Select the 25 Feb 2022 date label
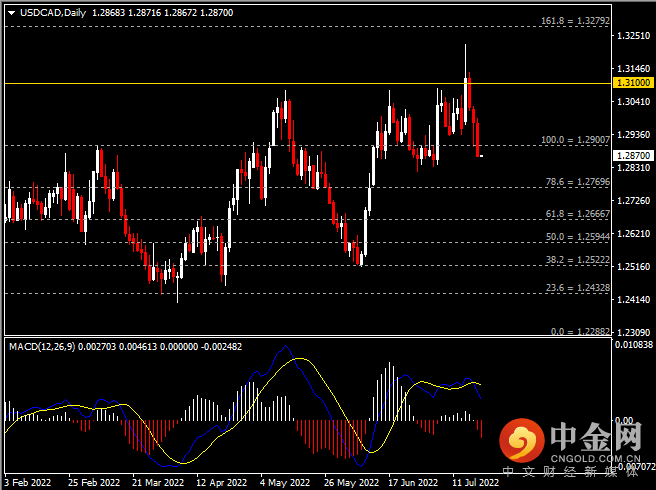The image size is (656, 490). tap(94, 482)
